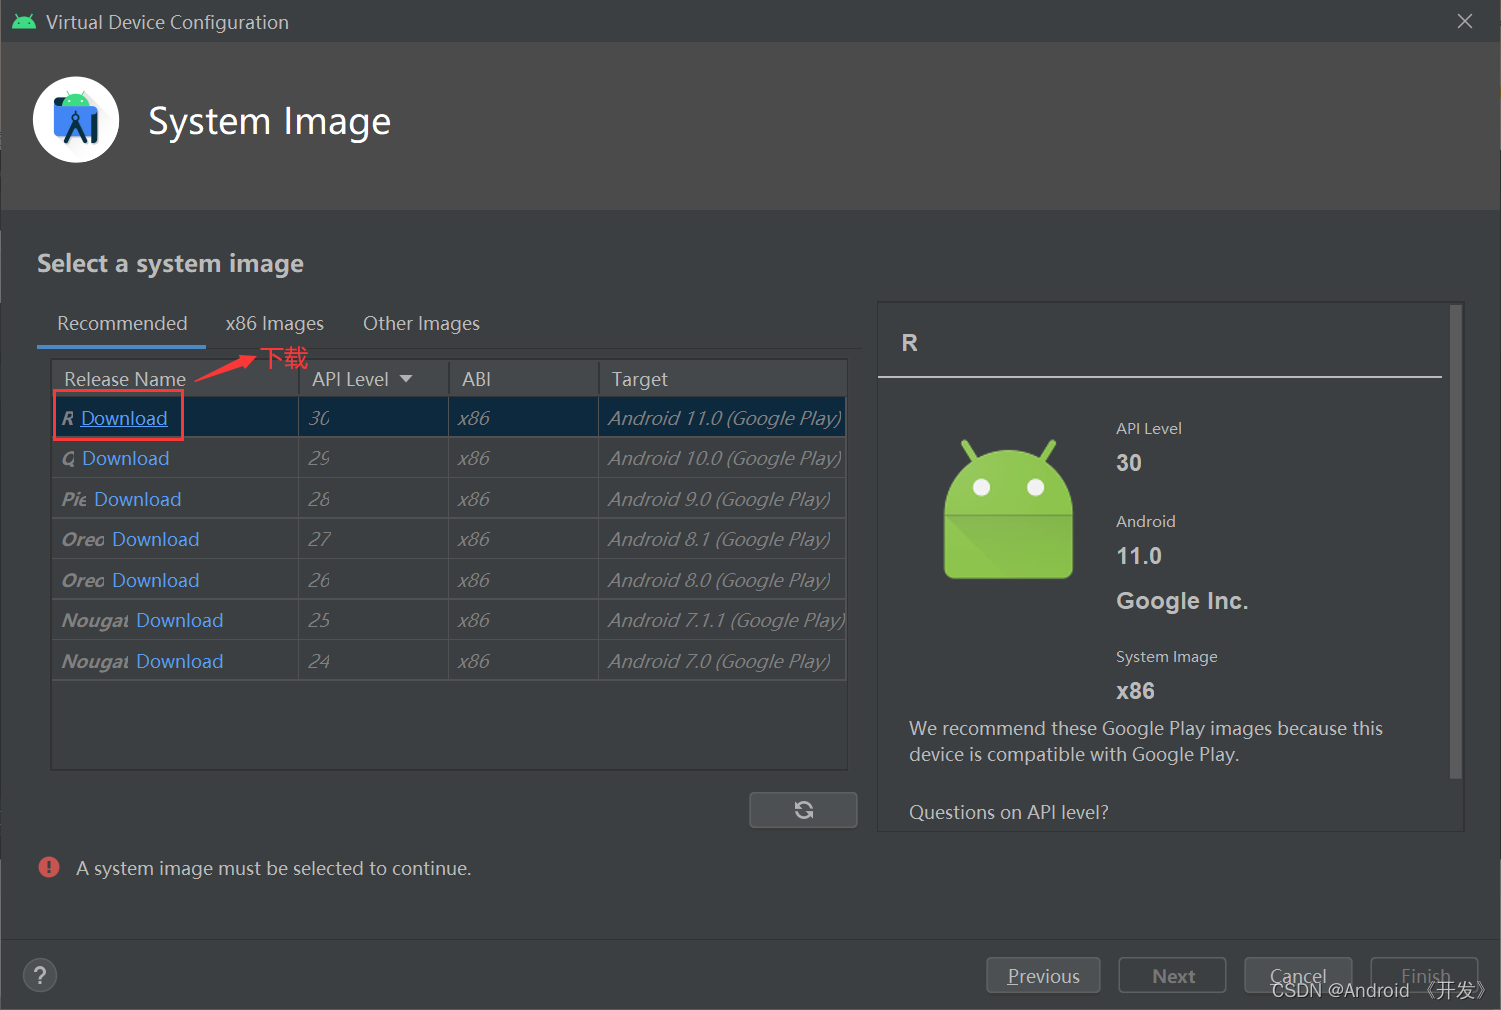Viewport: 1501px width, 1010px height.
Task: Sort by Release Name column header
Action: 175,379
